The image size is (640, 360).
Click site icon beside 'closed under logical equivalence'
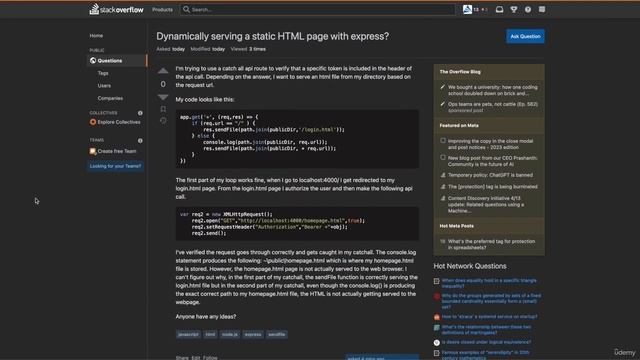[x=437, y=342]
